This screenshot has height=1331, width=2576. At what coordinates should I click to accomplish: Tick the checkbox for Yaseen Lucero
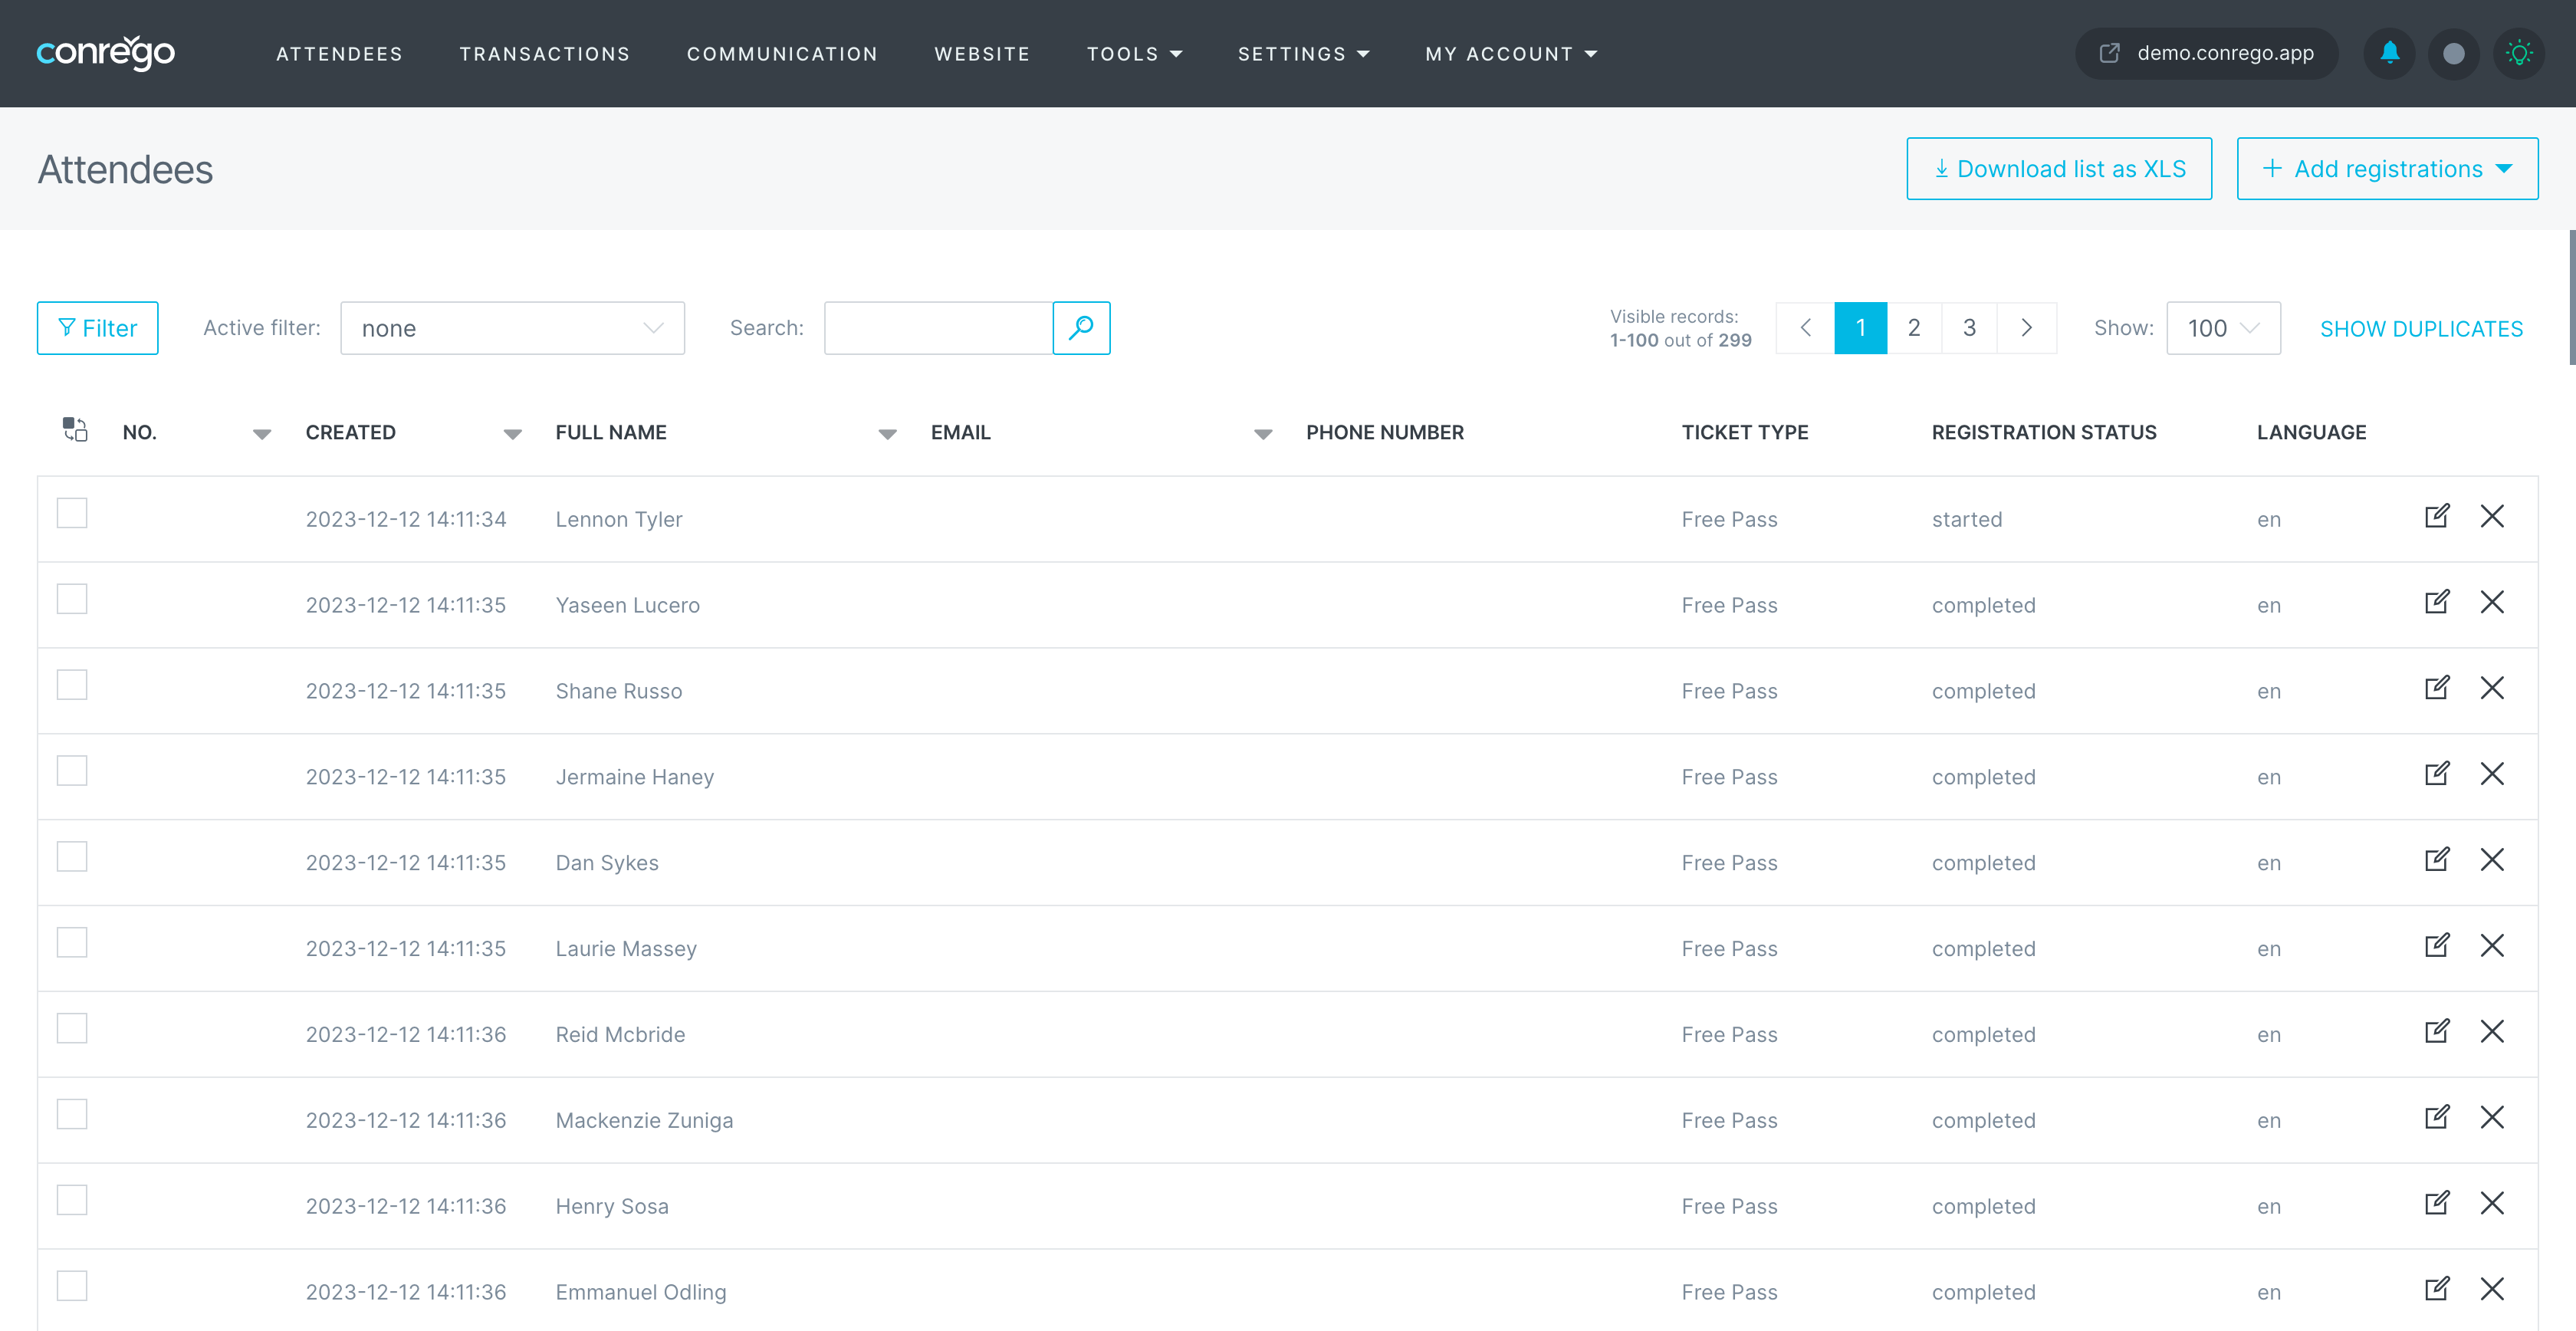tap(72, 600)
